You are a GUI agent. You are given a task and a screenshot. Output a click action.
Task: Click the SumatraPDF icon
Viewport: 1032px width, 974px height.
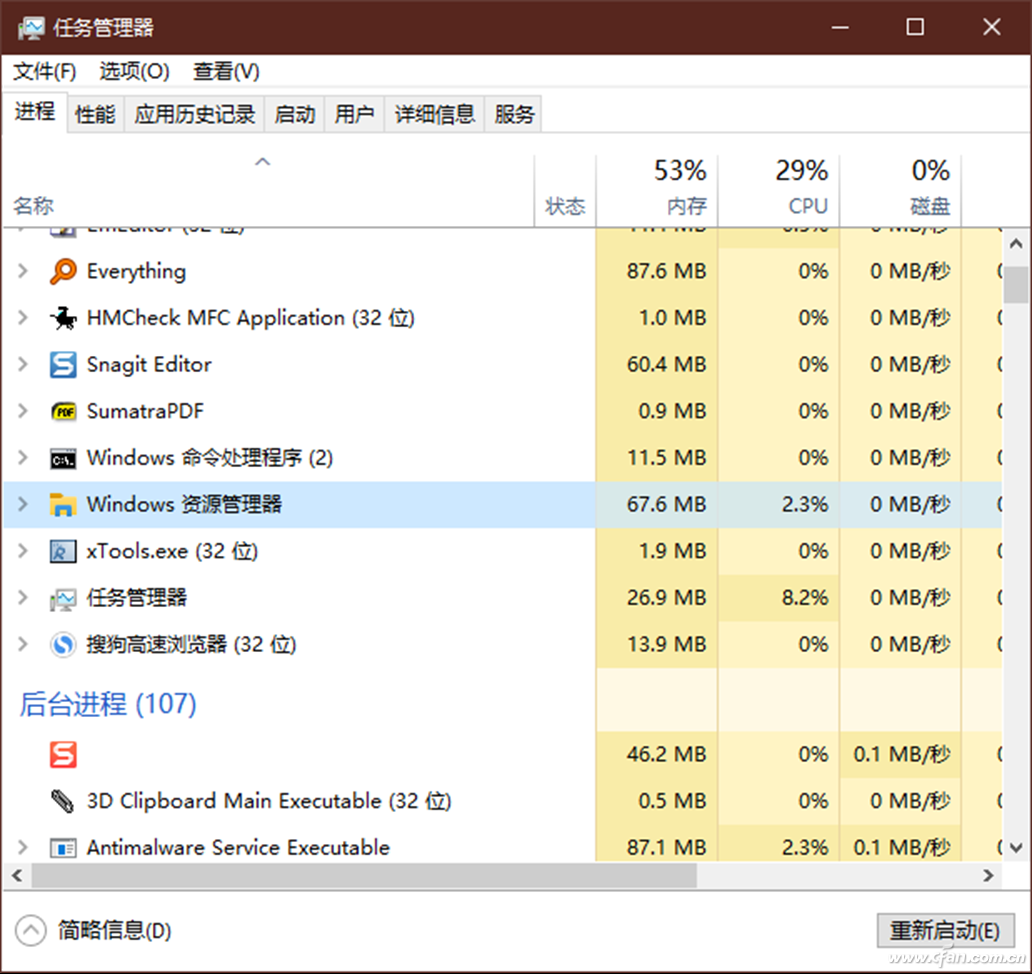pos(63,411)
